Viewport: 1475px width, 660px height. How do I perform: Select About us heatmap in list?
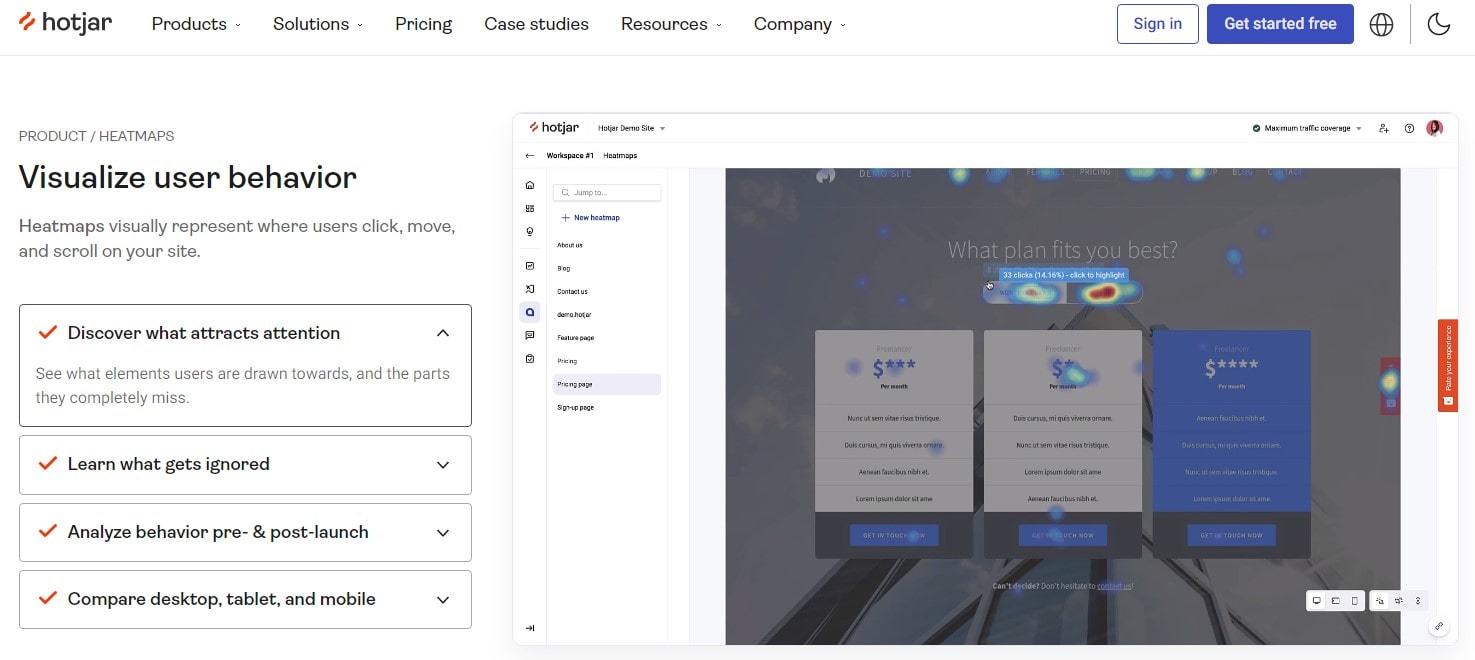click(x=570, y=245)
